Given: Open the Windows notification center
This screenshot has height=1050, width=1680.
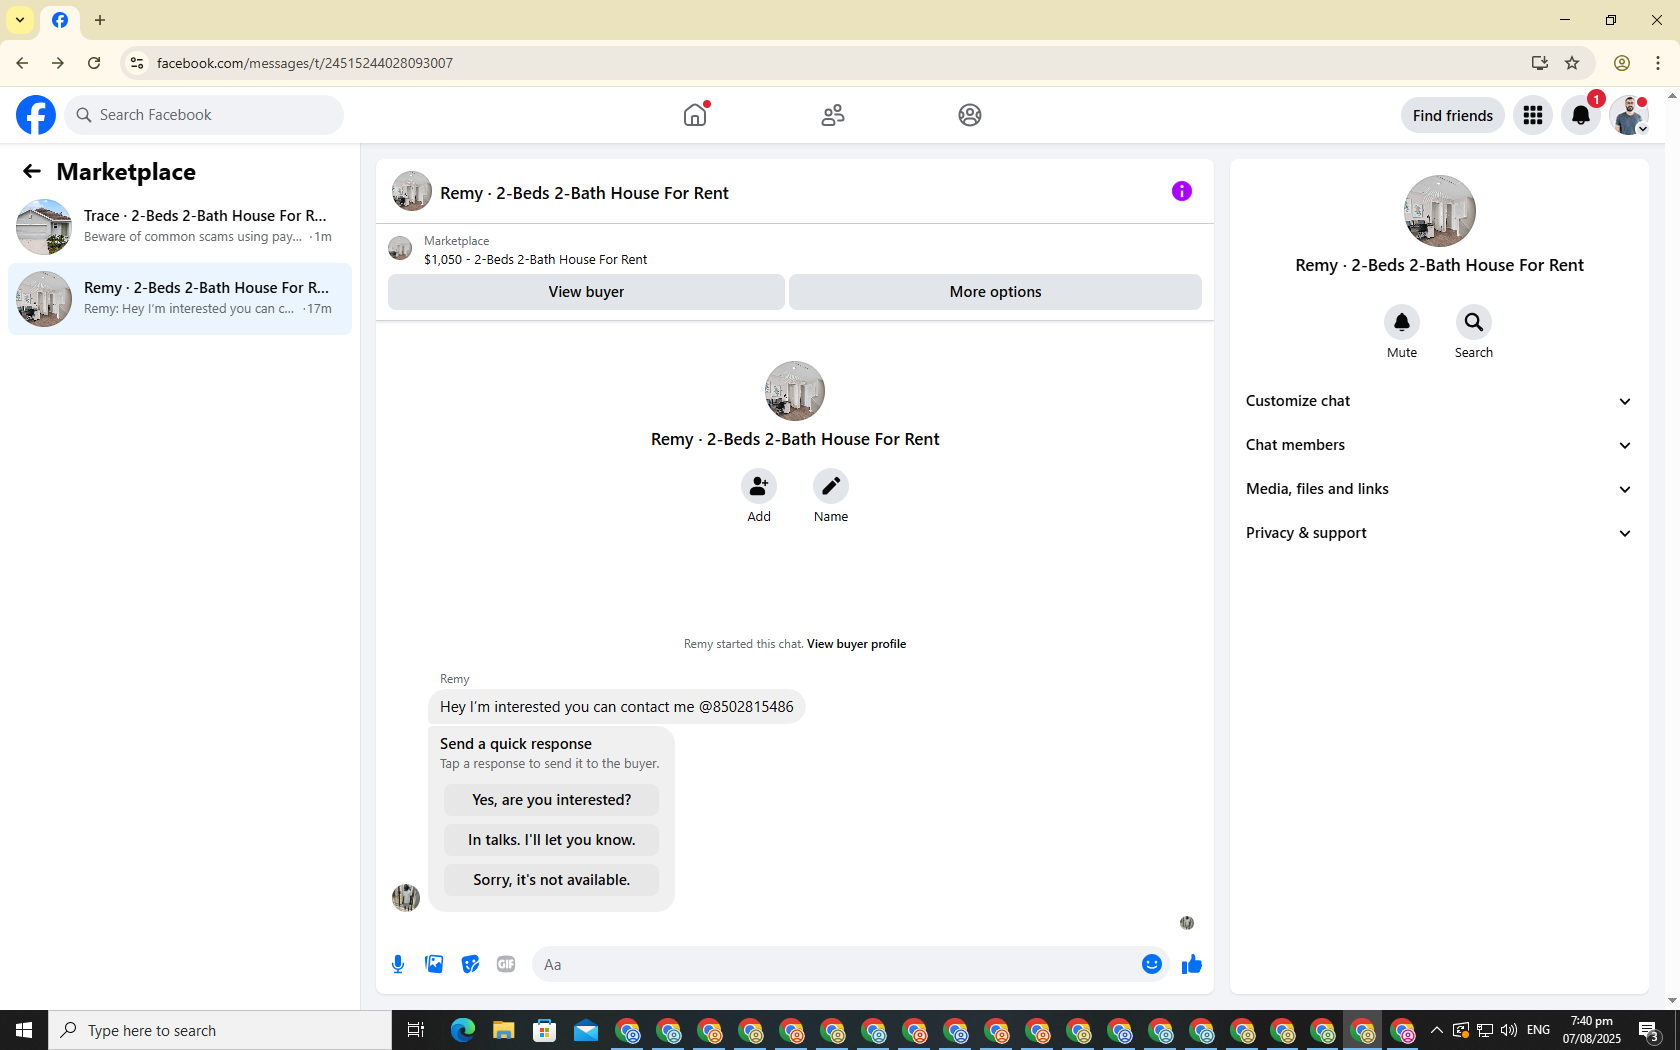Looking at the screenshot, I should [1650, 1030].
